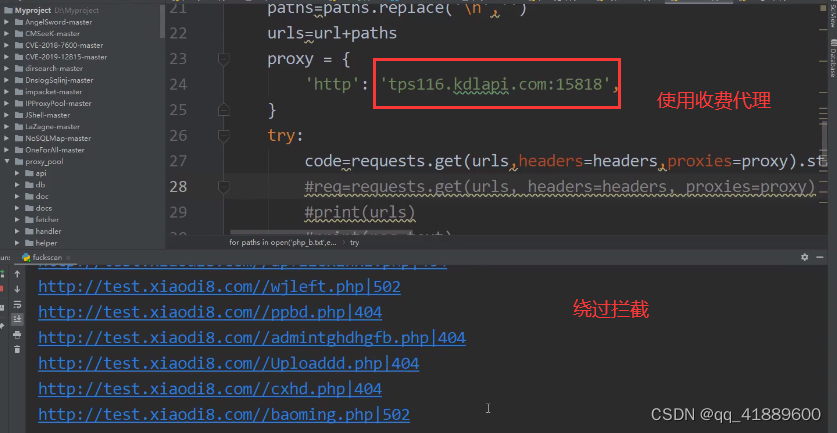Expand the AngelSword-master folder
This screenshot has width=837, height=433.
(x=7, y=22)
